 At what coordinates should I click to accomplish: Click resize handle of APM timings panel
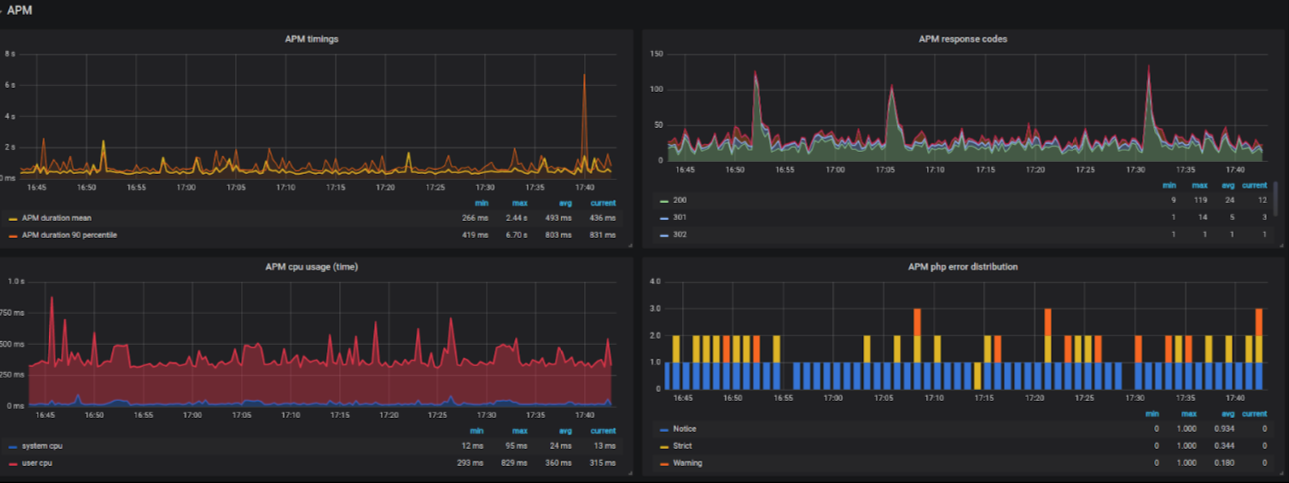630,244
